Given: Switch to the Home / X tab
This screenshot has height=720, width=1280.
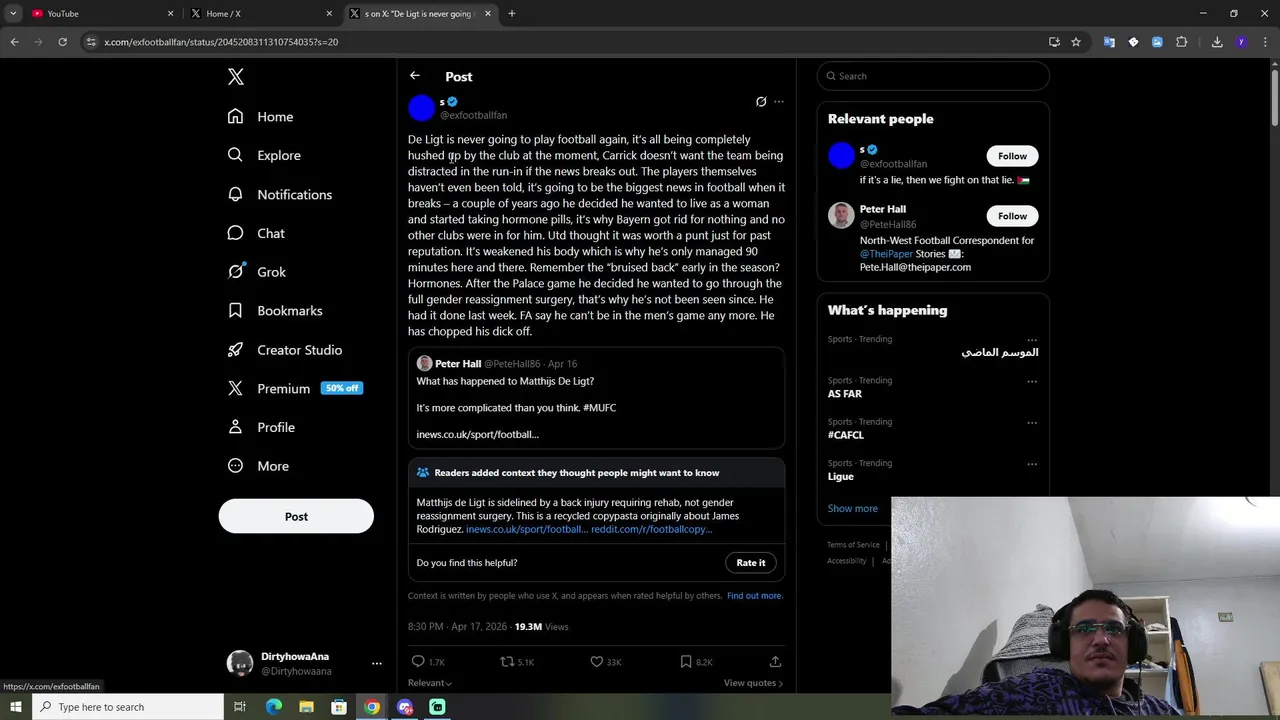Looking at the screenshot, I should [260, 13].
